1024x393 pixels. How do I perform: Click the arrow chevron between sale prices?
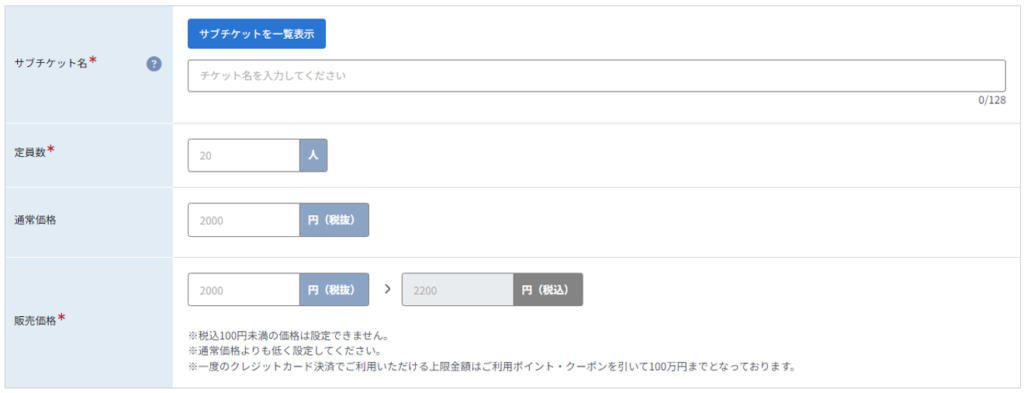tap(387, 289)
